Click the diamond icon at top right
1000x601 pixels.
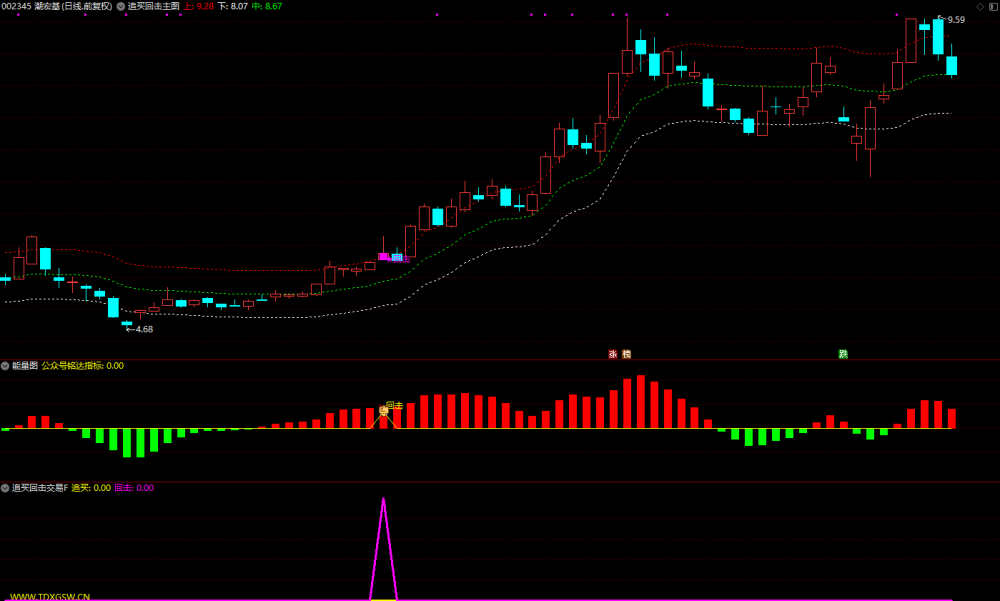coord(980,6)
